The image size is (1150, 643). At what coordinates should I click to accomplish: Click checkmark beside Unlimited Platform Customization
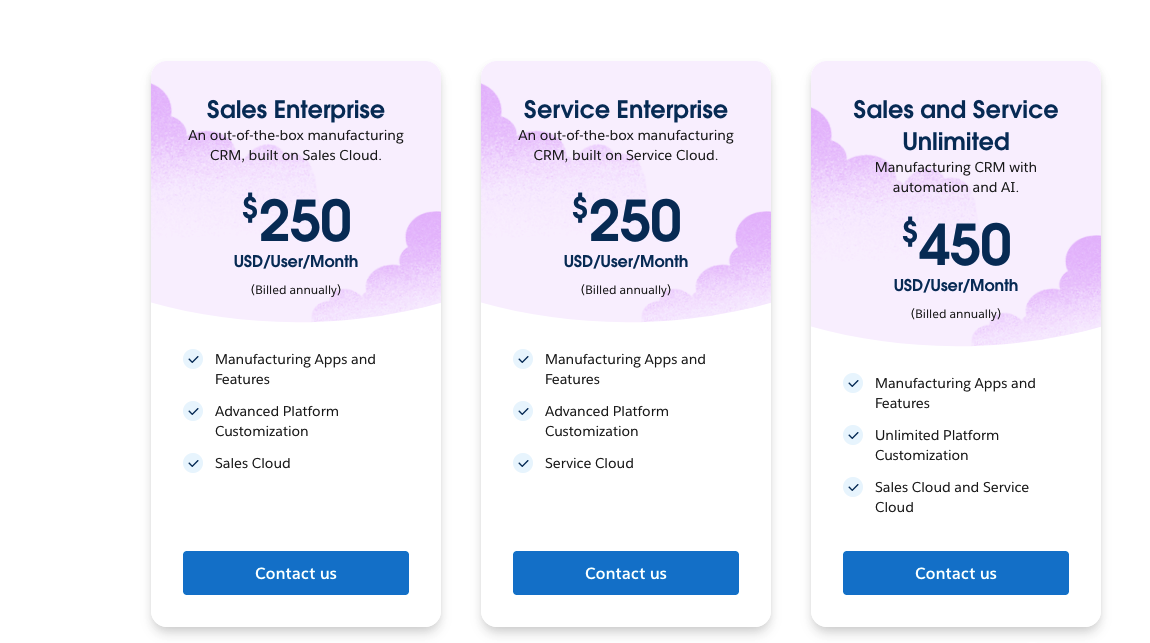click(853, 435)
